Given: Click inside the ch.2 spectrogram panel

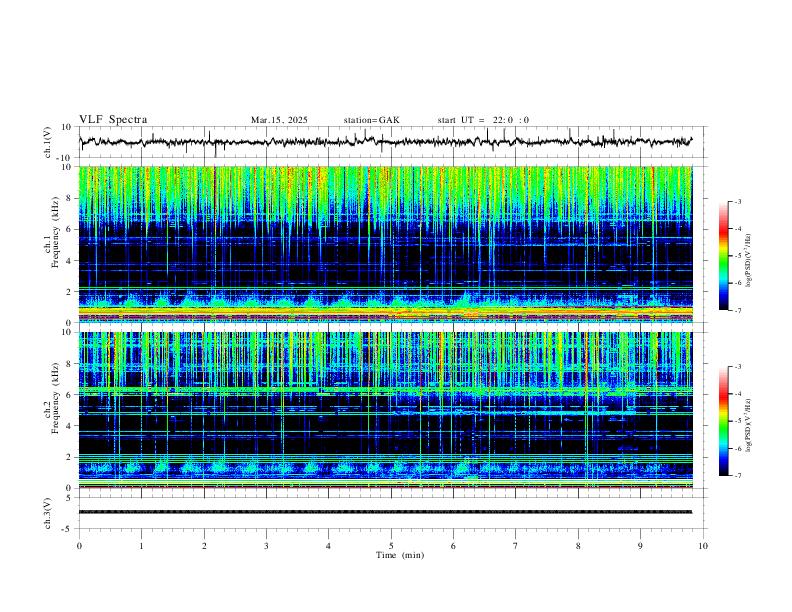Looking at the screenshot, I should (x=385, y=410).
